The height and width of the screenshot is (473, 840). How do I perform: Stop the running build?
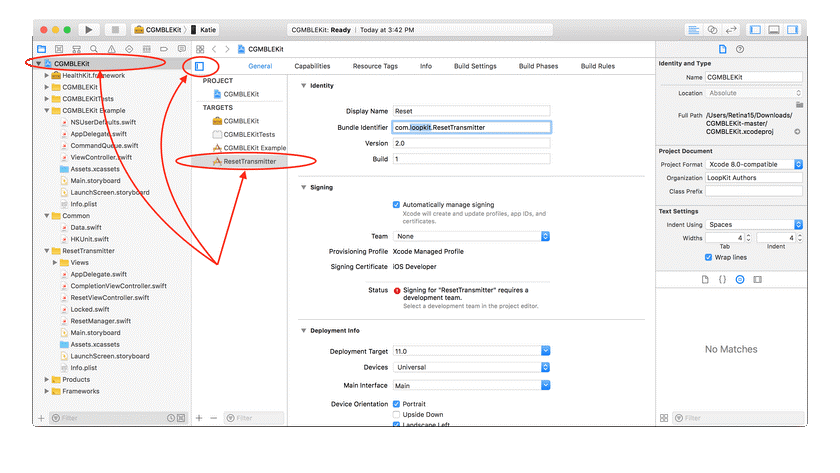pyautogui.click(x=115, y=29)
